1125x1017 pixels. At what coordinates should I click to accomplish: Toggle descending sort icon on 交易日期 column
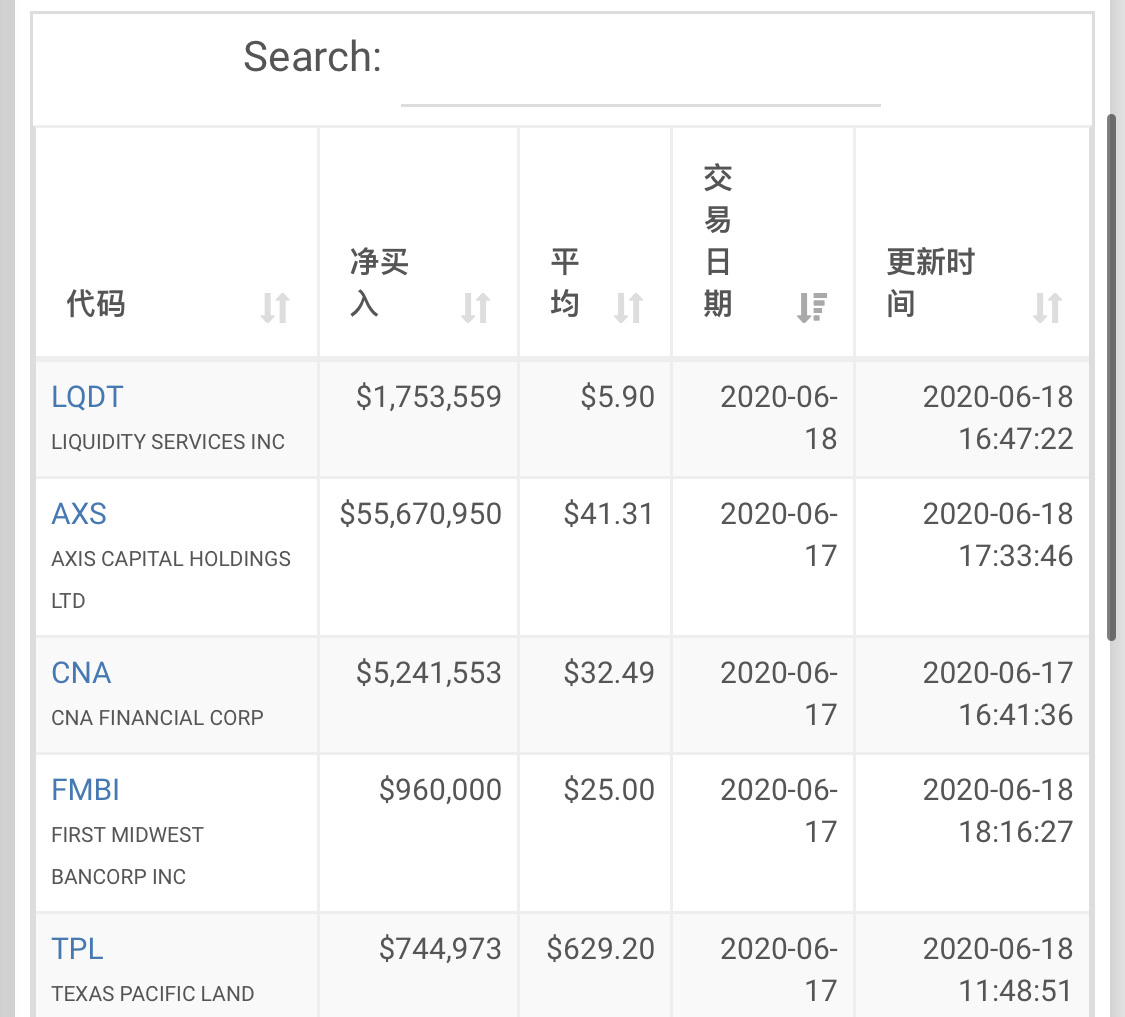point(812,307)
